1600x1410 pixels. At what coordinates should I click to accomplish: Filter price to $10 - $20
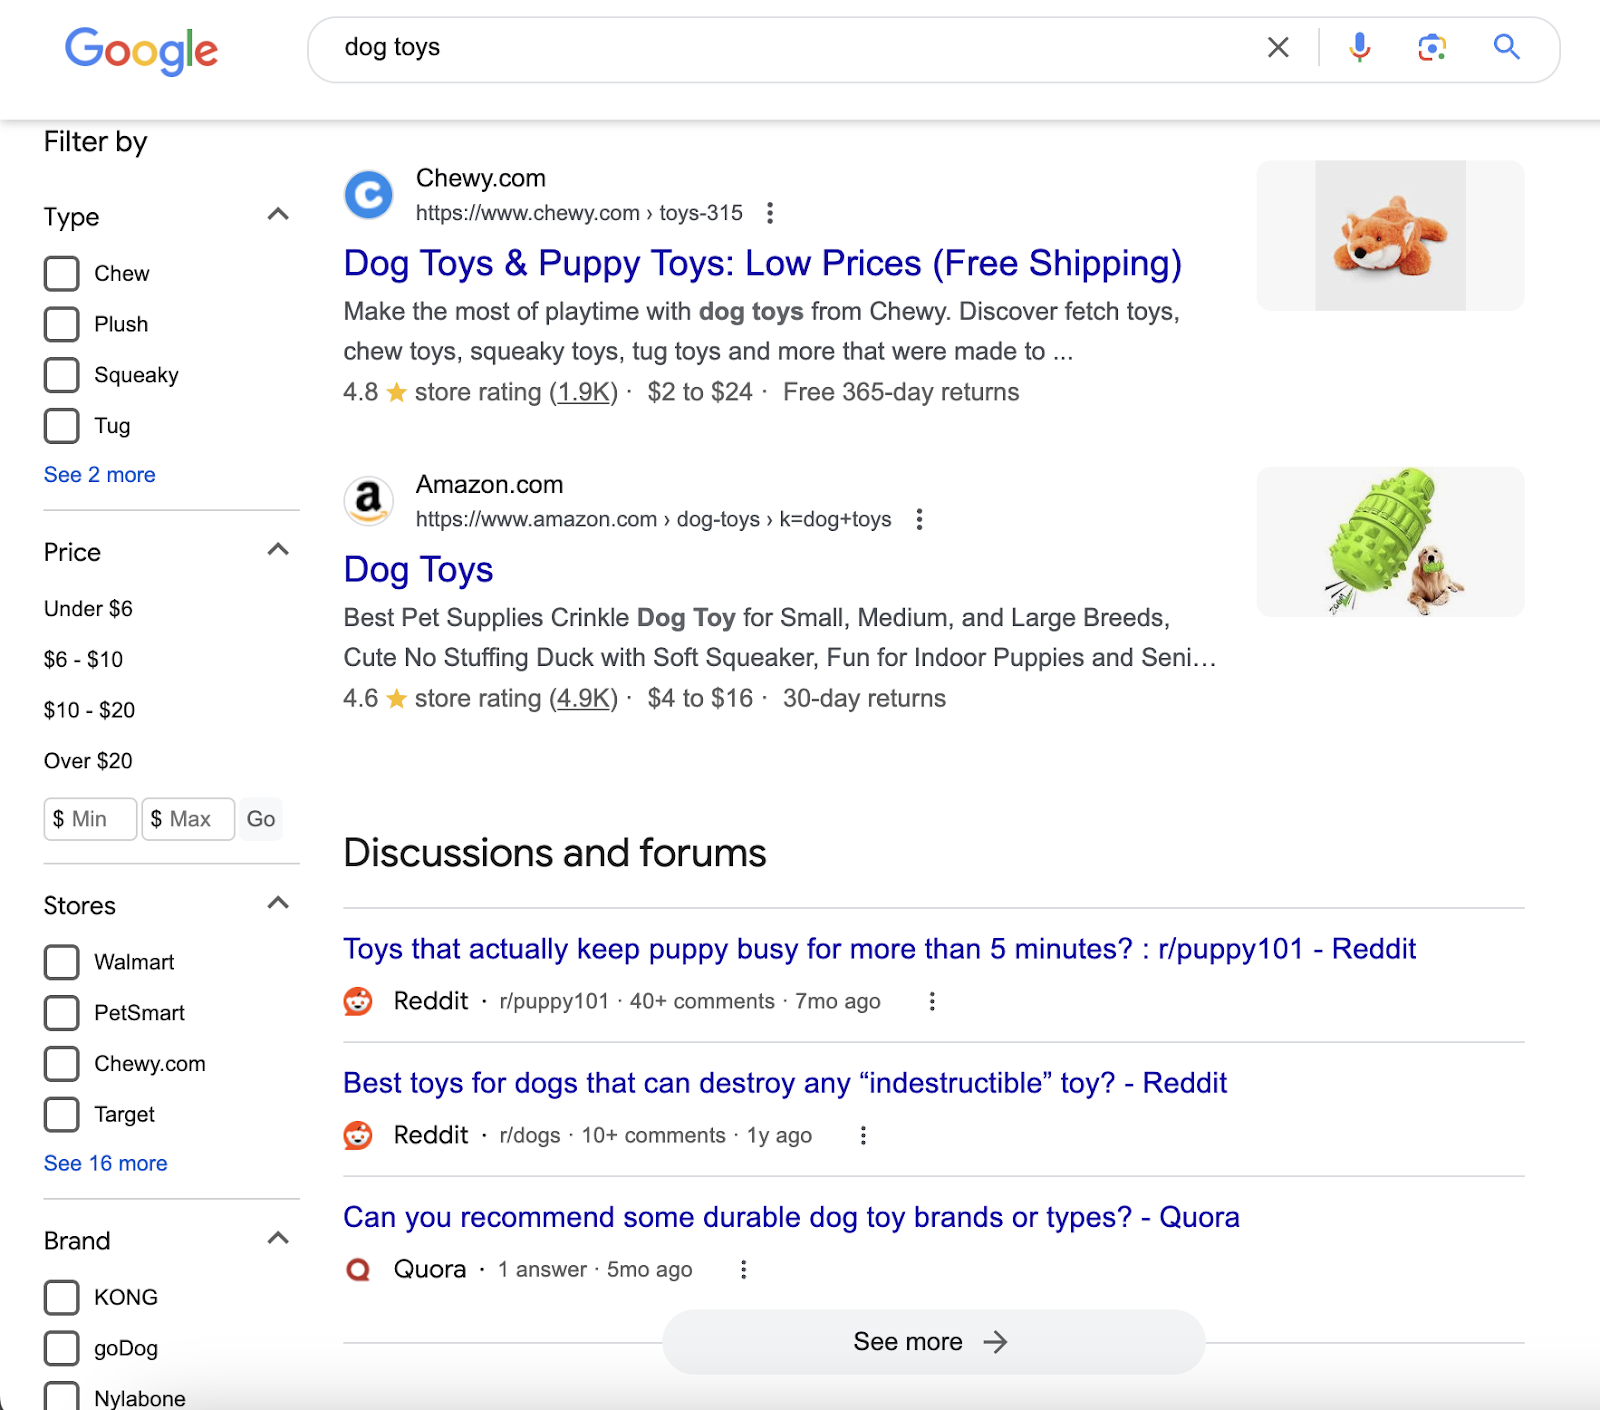[x=89, y=710]
